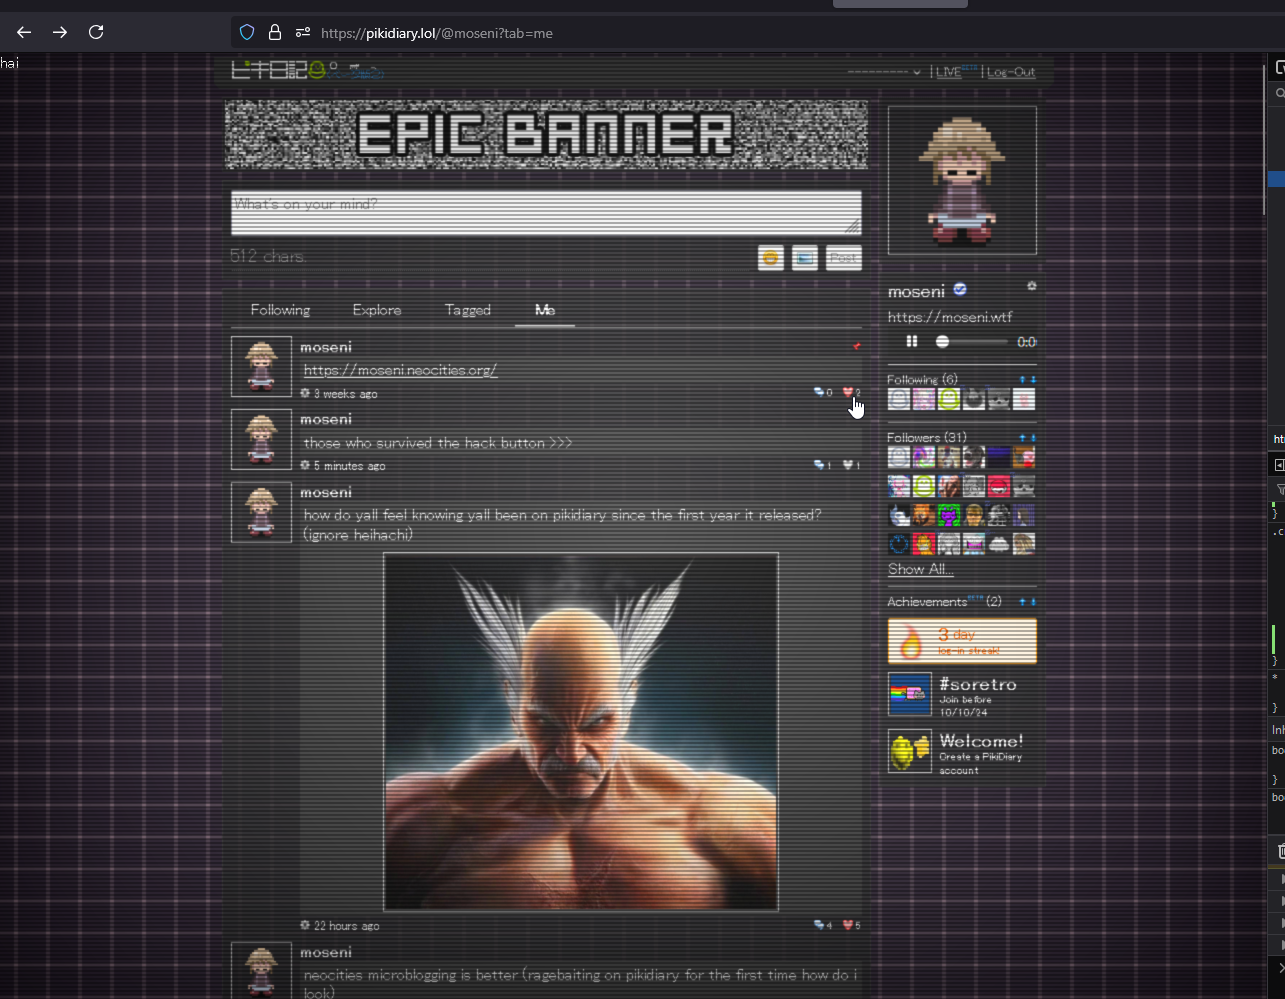Move the Following section down with its arrow

click(1033, 380)
